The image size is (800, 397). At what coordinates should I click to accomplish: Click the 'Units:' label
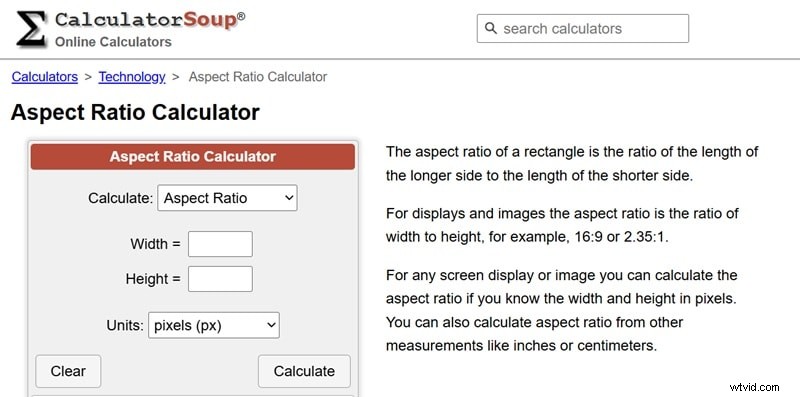click(125, 326)
